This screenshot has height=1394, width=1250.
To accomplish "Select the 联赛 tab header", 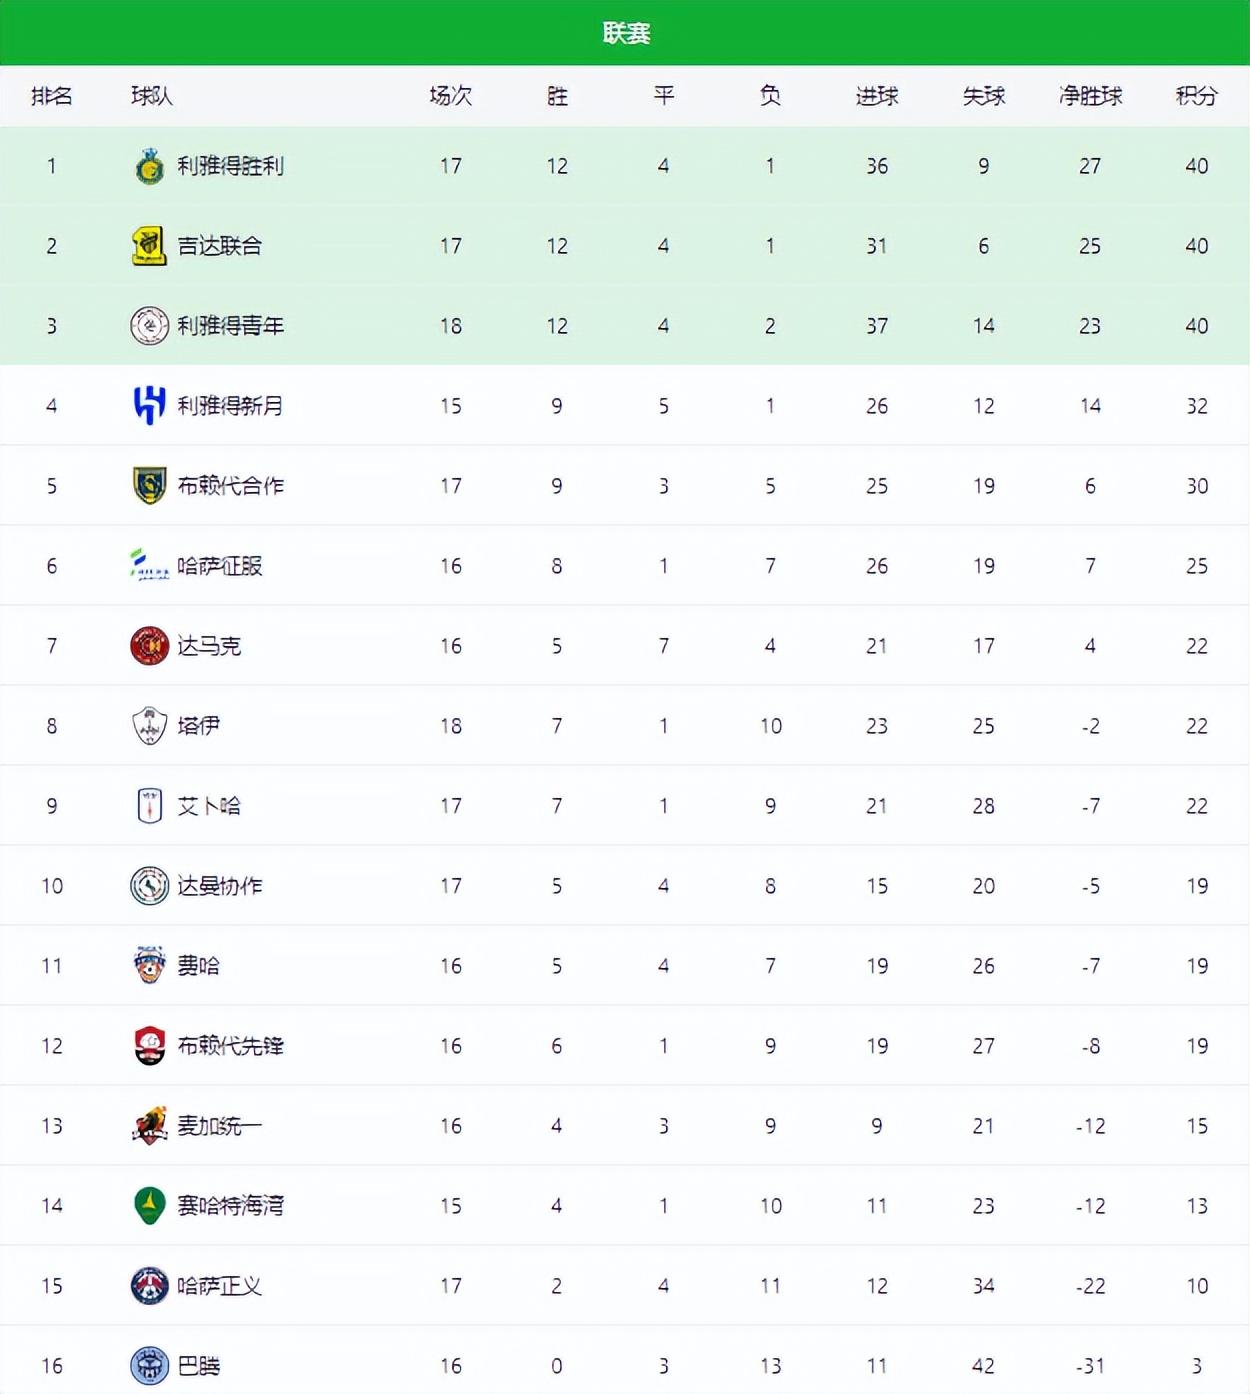I will point(626,33).
